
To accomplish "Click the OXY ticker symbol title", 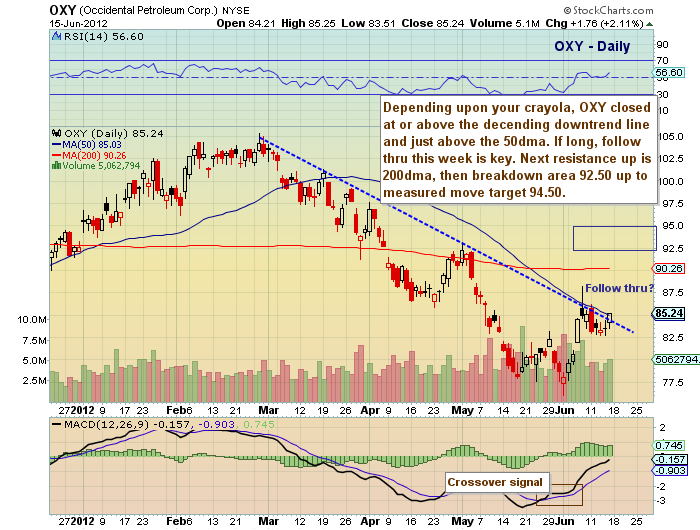I will [x=62, y=10].
